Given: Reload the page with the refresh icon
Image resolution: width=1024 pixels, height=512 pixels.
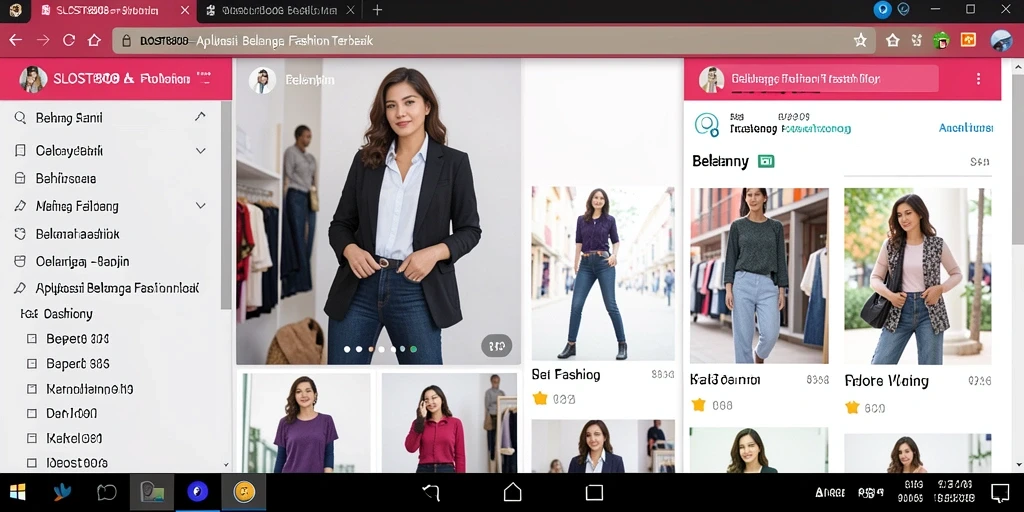Looking at the screenshot, I should (x=69, y=40).
